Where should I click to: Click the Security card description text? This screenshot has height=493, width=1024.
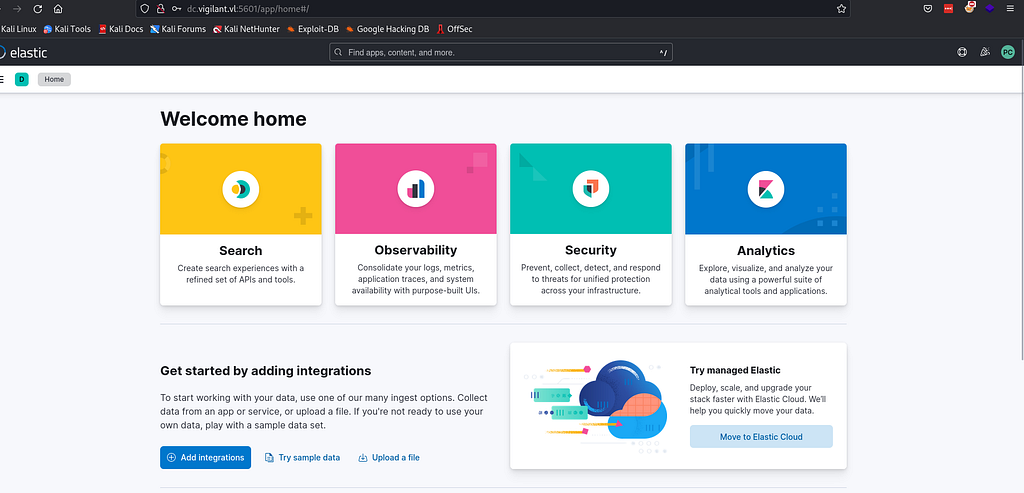pyautogui.click(x=591, y=279)
